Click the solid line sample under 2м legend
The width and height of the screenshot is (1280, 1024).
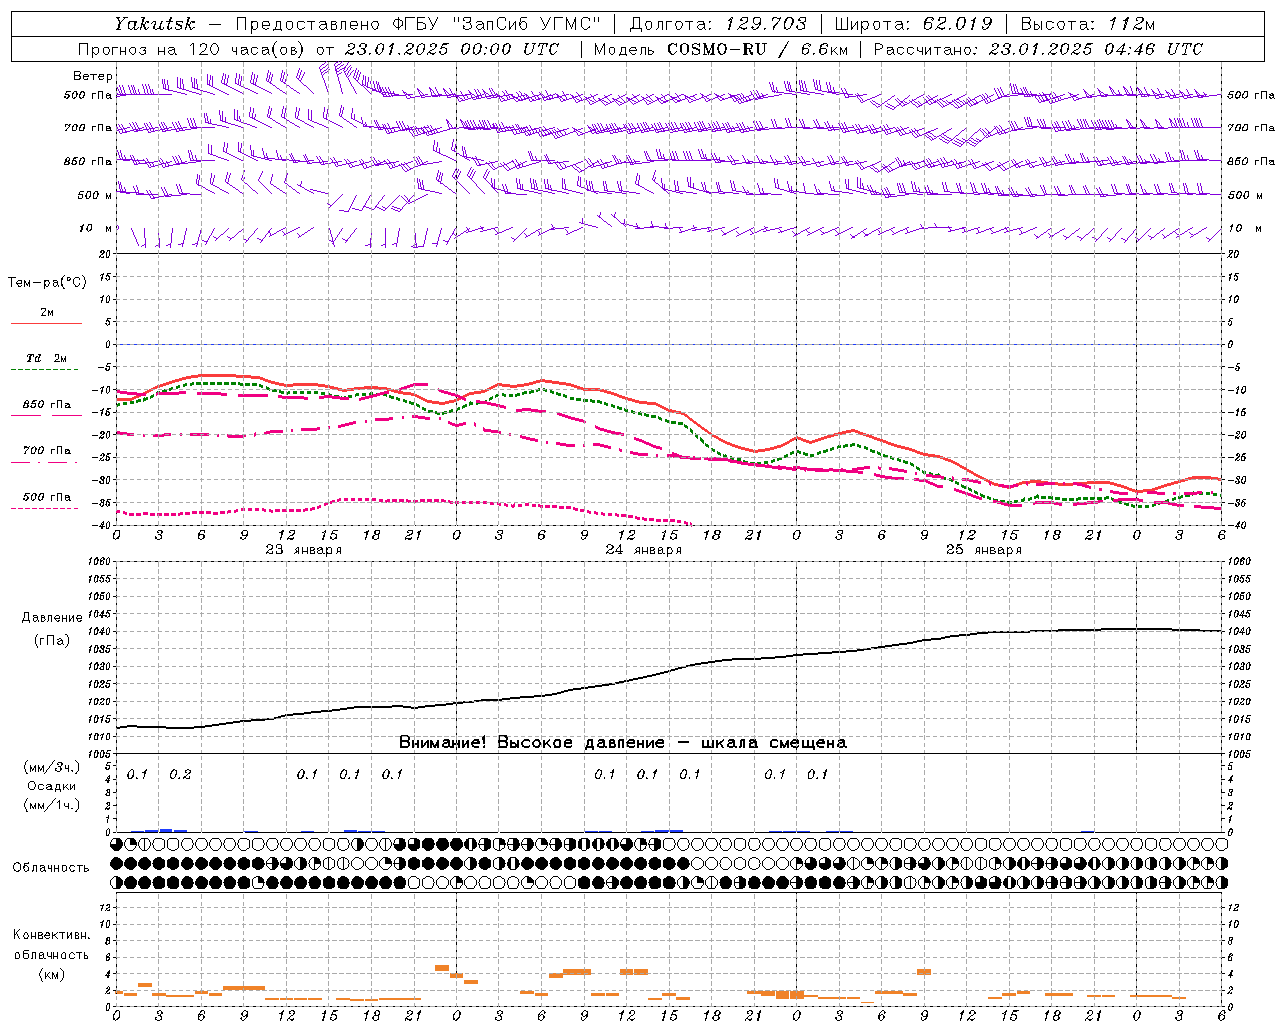(46, 323)
